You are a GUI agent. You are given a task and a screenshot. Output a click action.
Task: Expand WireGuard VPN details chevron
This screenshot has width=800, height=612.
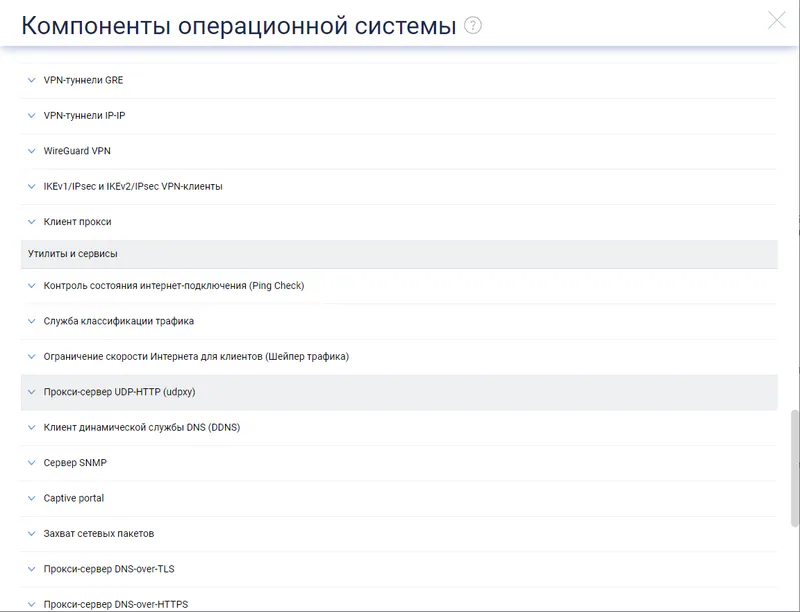[x=32, y=151]
